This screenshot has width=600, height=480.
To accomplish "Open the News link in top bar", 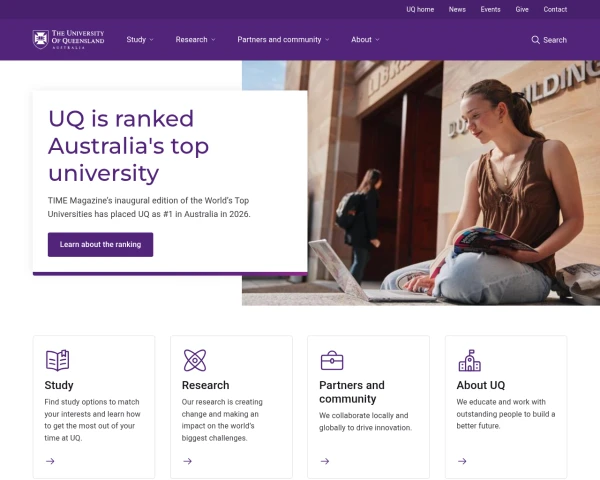I will [457, 10].
